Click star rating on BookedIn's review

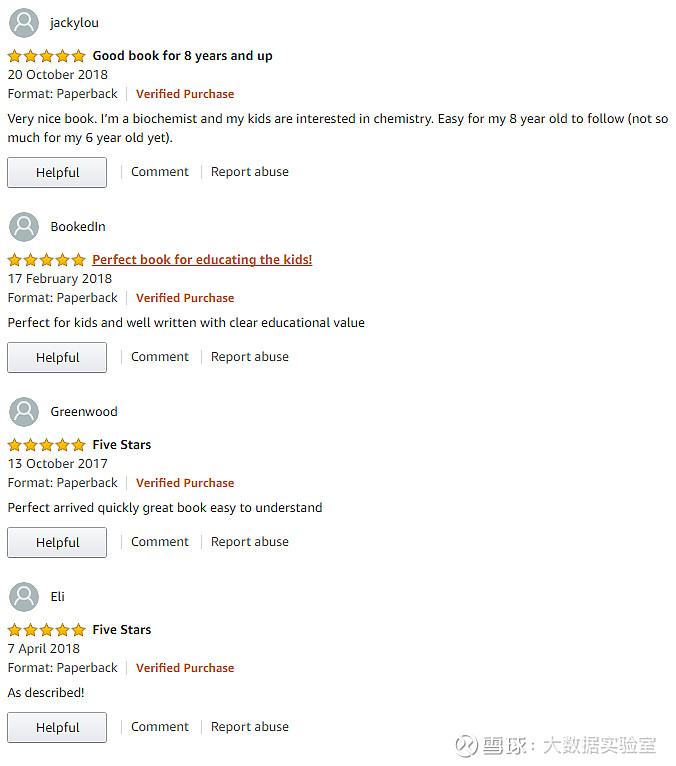47,260
